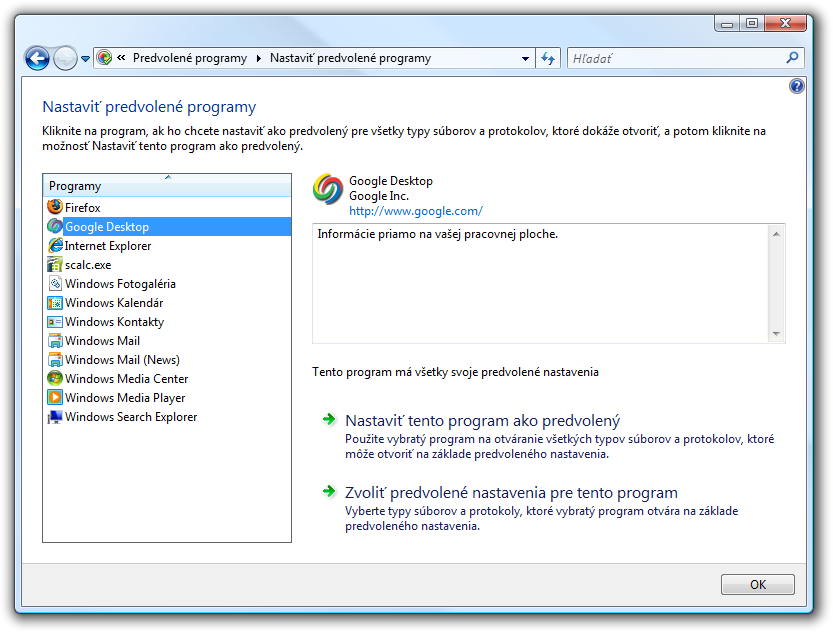This screenshot has width=833, height=632.
Task: Click the Windows Kontakty icon
Action: point(55,322)
